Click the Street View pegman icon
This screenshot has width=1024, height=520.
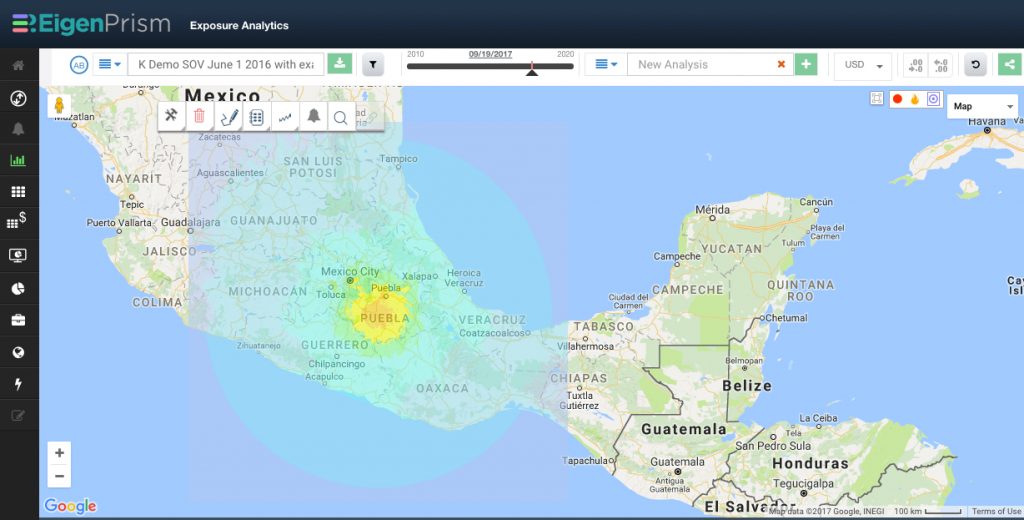pos(59,106)
